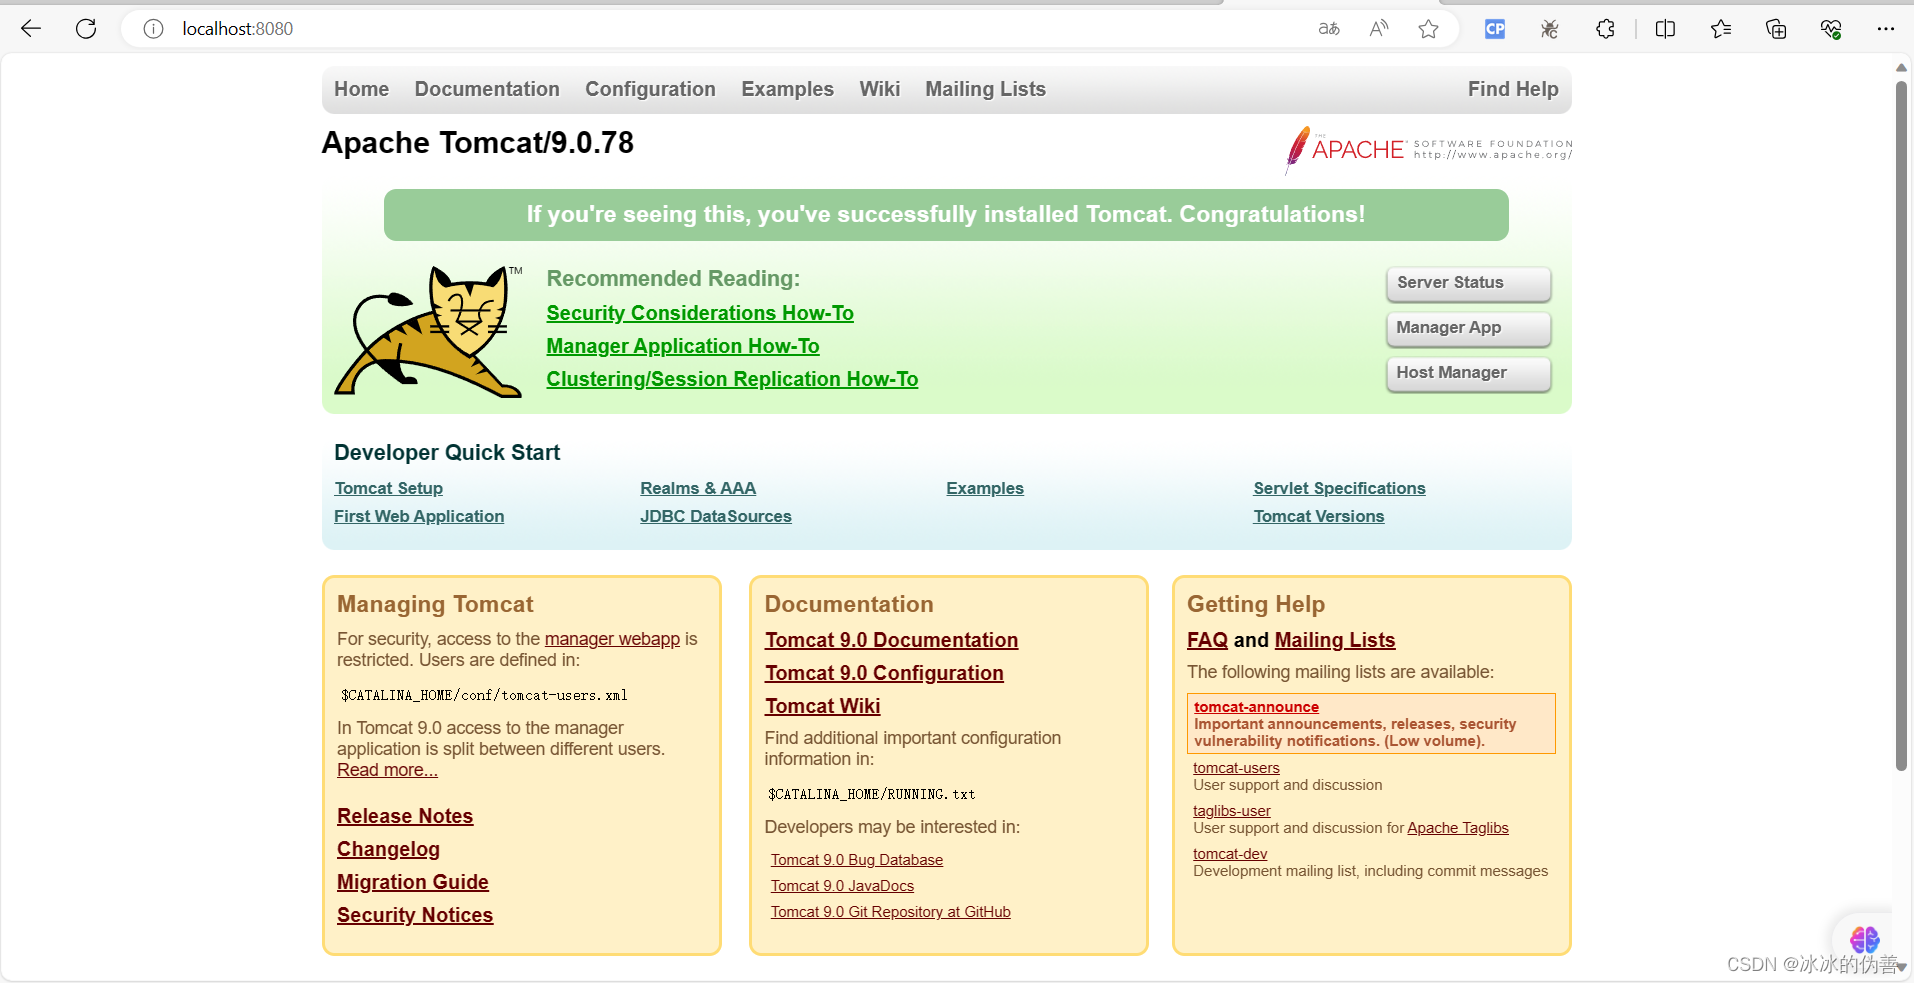Open the favorites list icon
Viewport: 1914px width, 983px height.
coord(1721,29)
